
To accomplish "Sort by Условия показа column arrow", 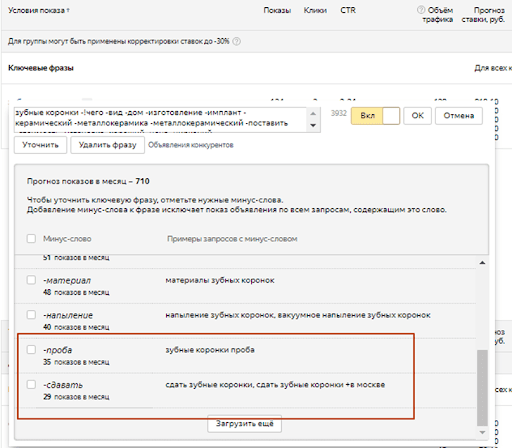I will point(68,10).
